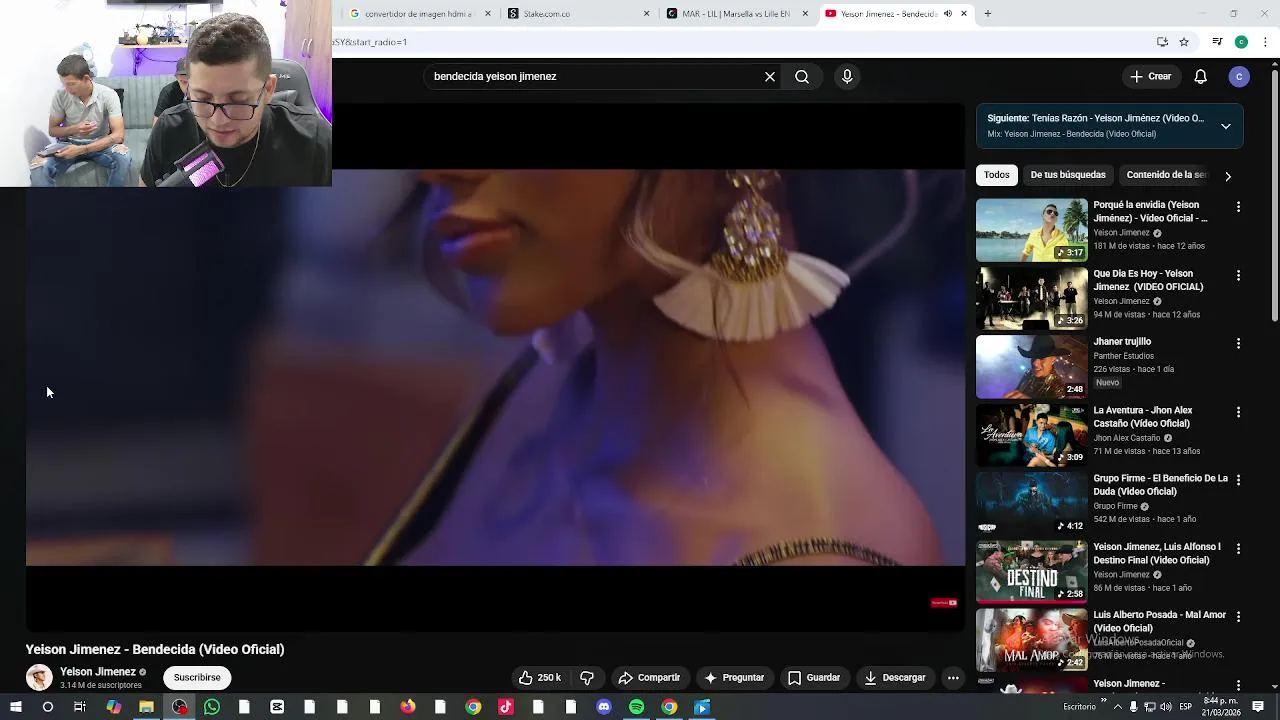The image size is (1280, 720).
Task: Open Chrome media controls icon
Action: (1217, 42)
